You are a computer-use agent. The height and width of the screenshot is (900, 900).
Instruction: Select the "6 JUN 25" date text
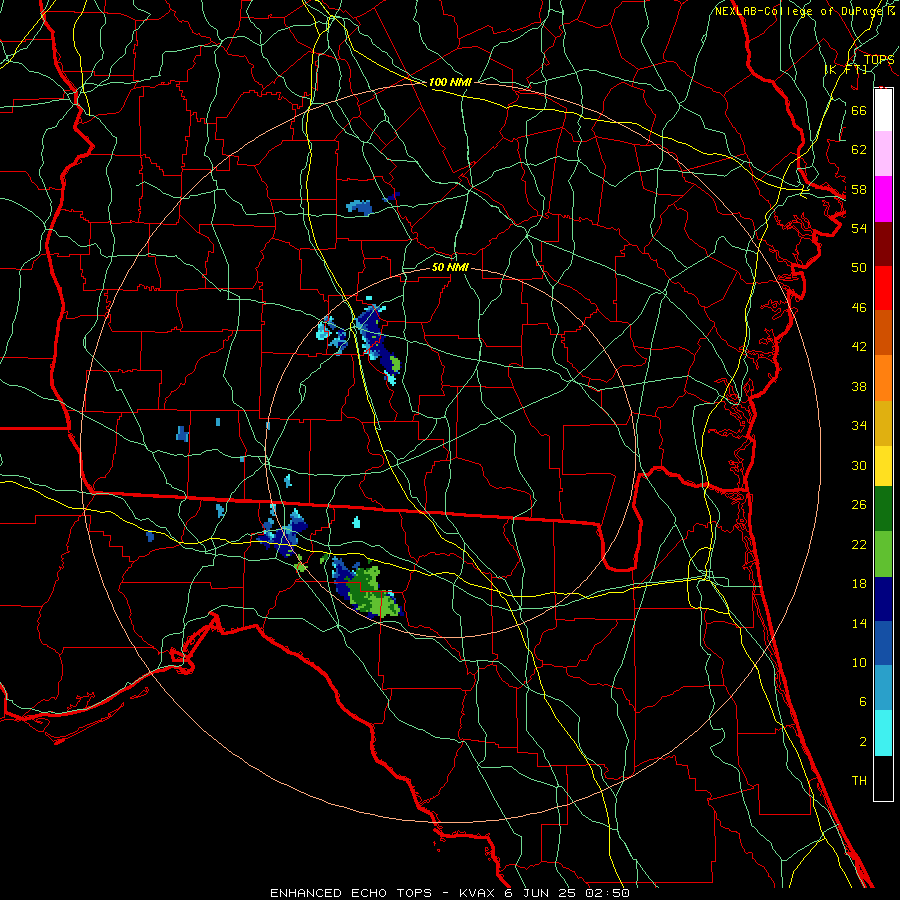pos(540,893)
